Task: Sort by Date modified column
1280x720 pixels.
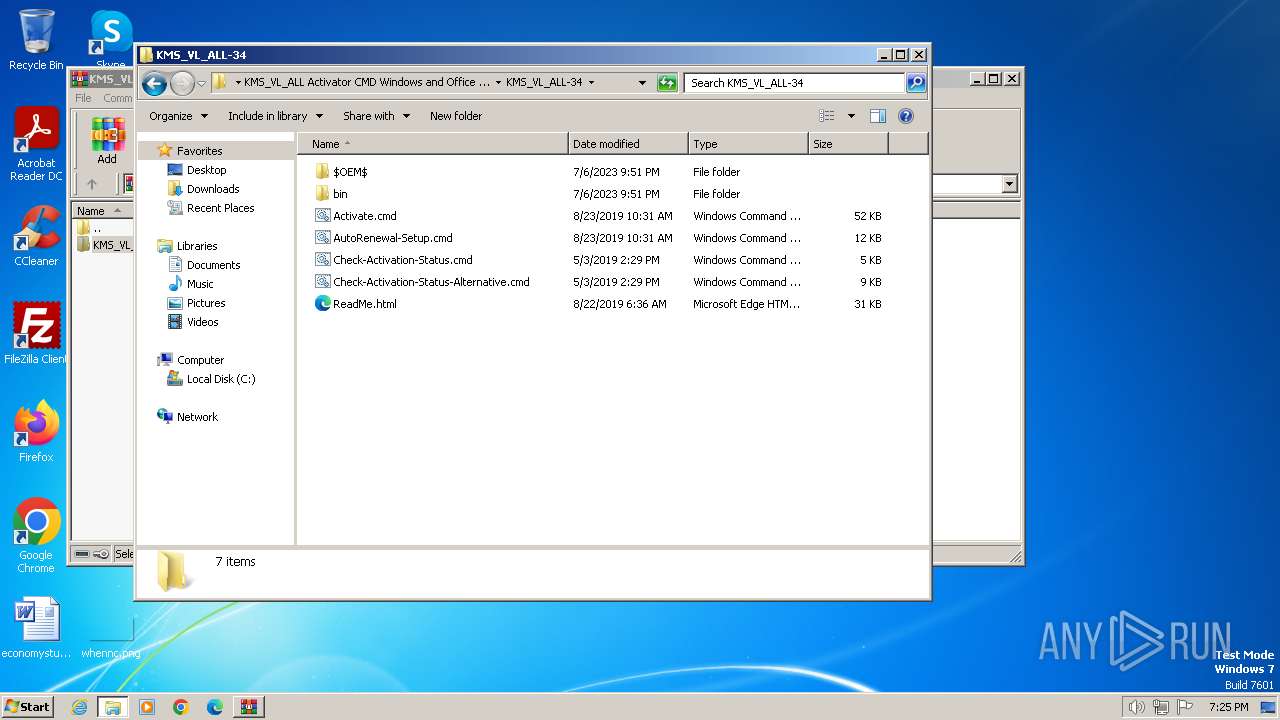Action: pos(628,144)
